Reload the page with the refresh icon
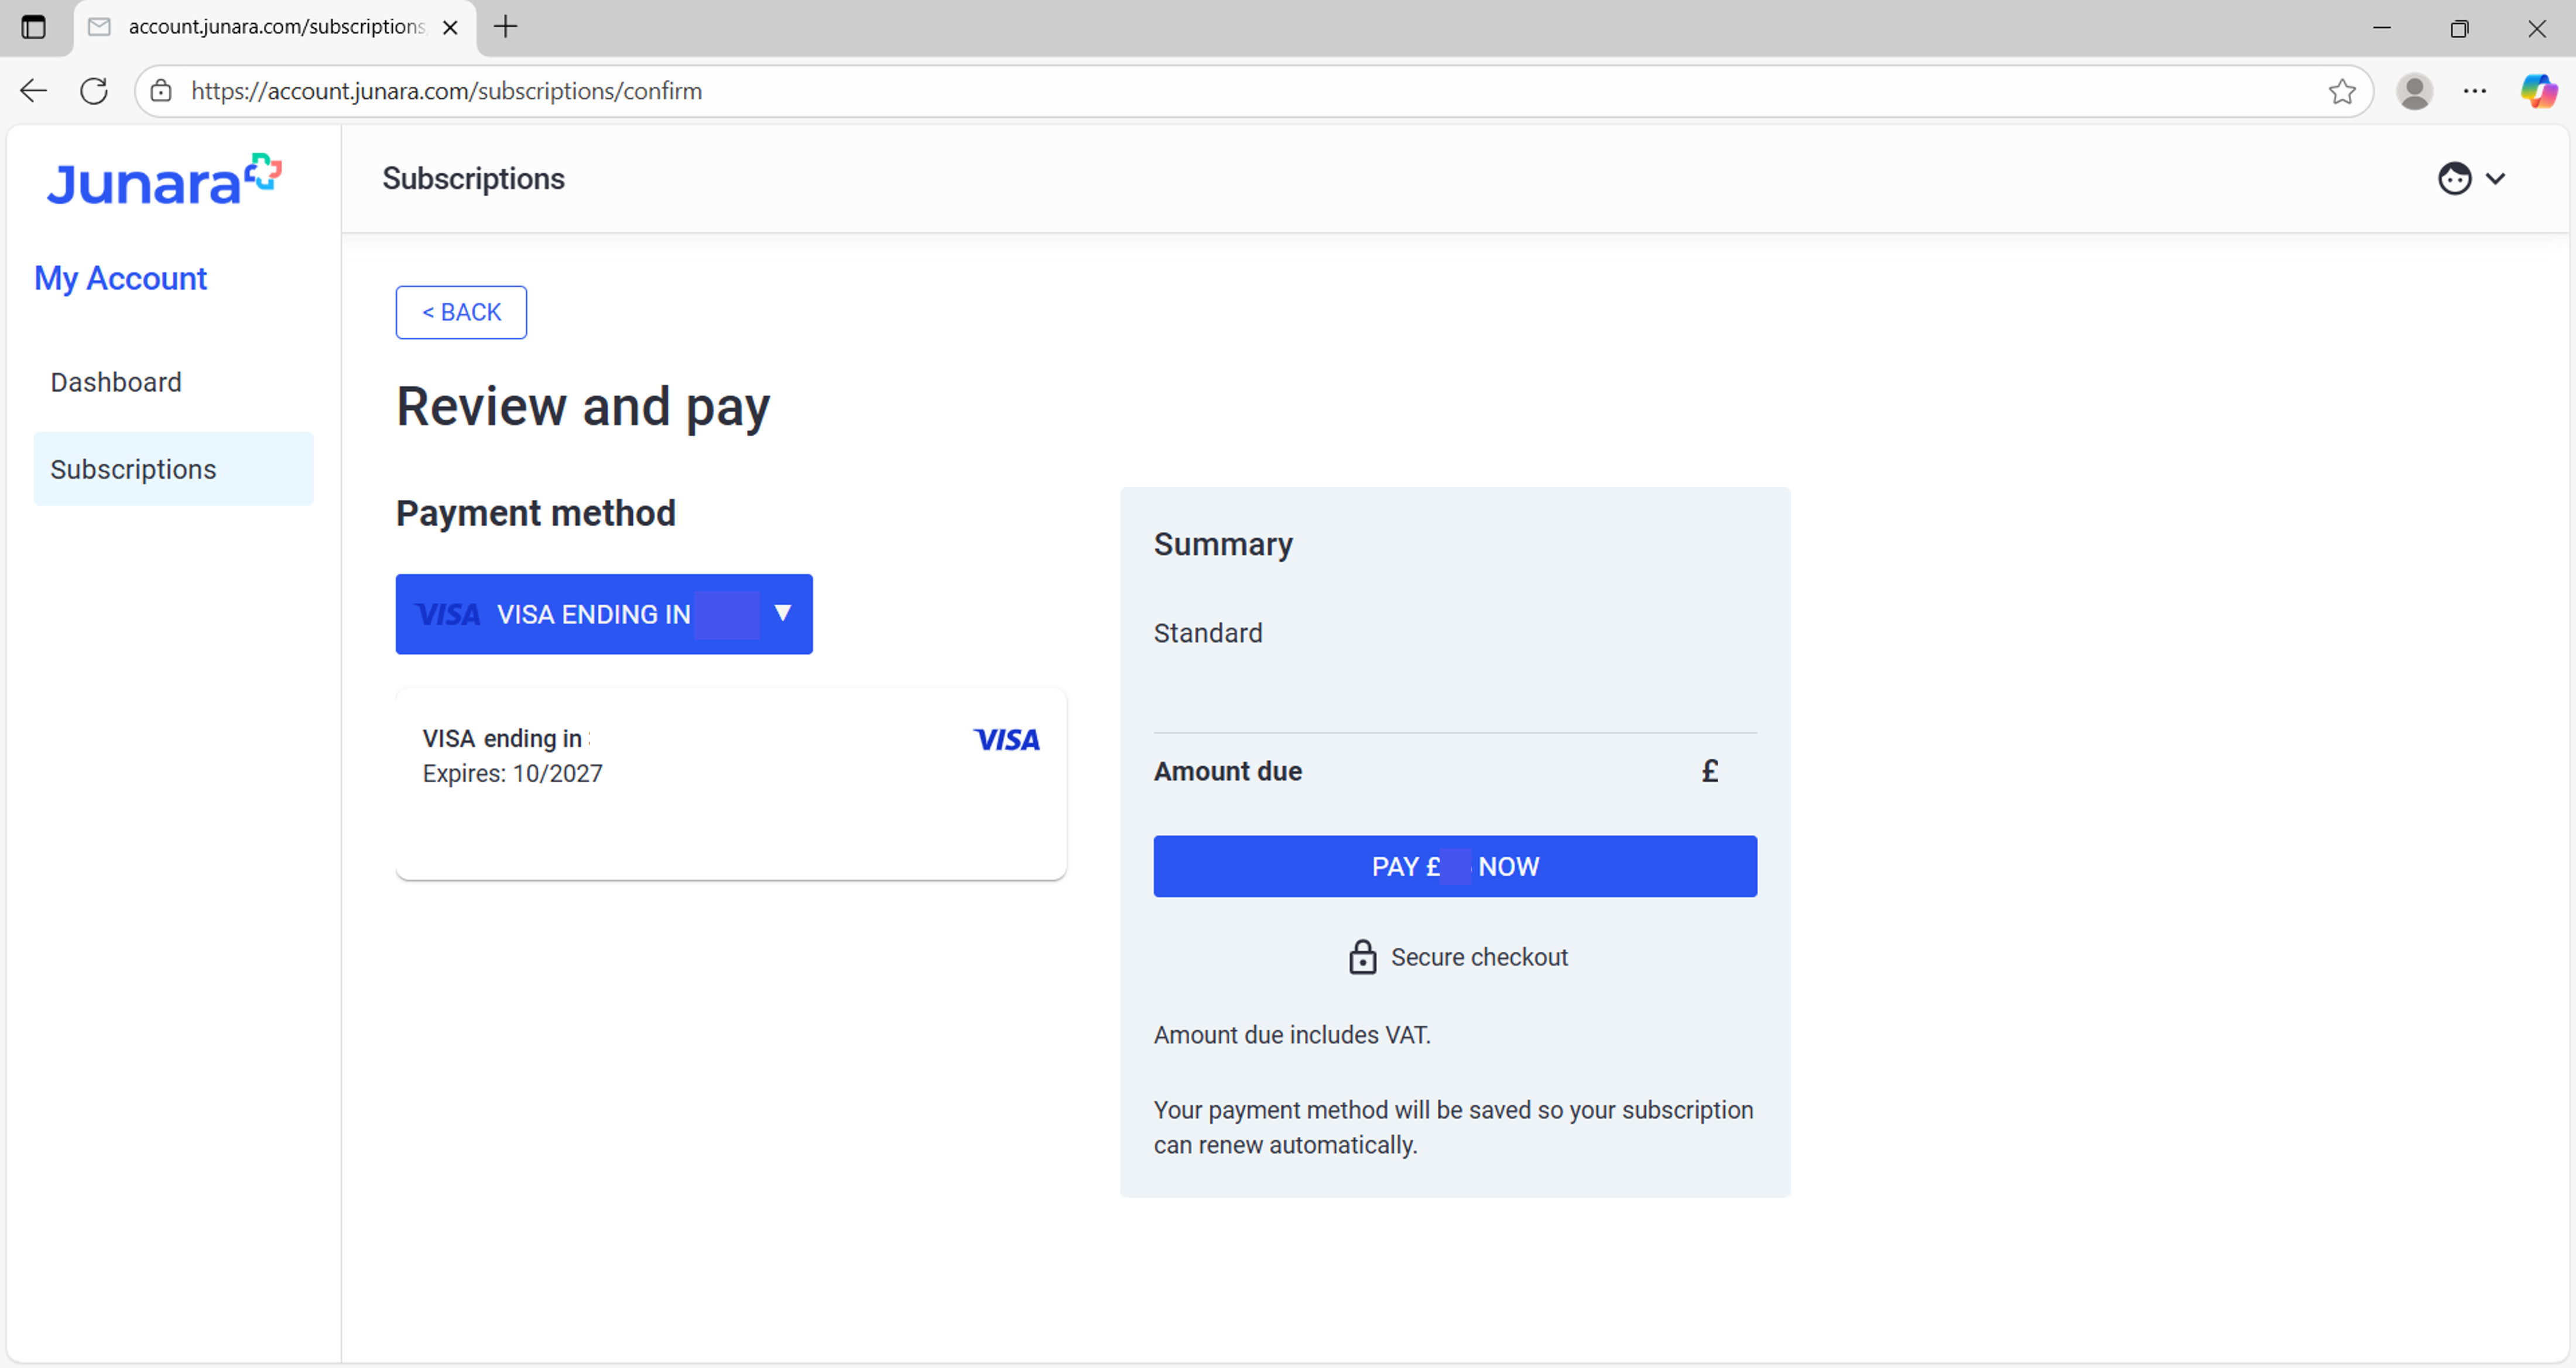This screenshot has width=2576, height=1368. click(x=94, y=91)
